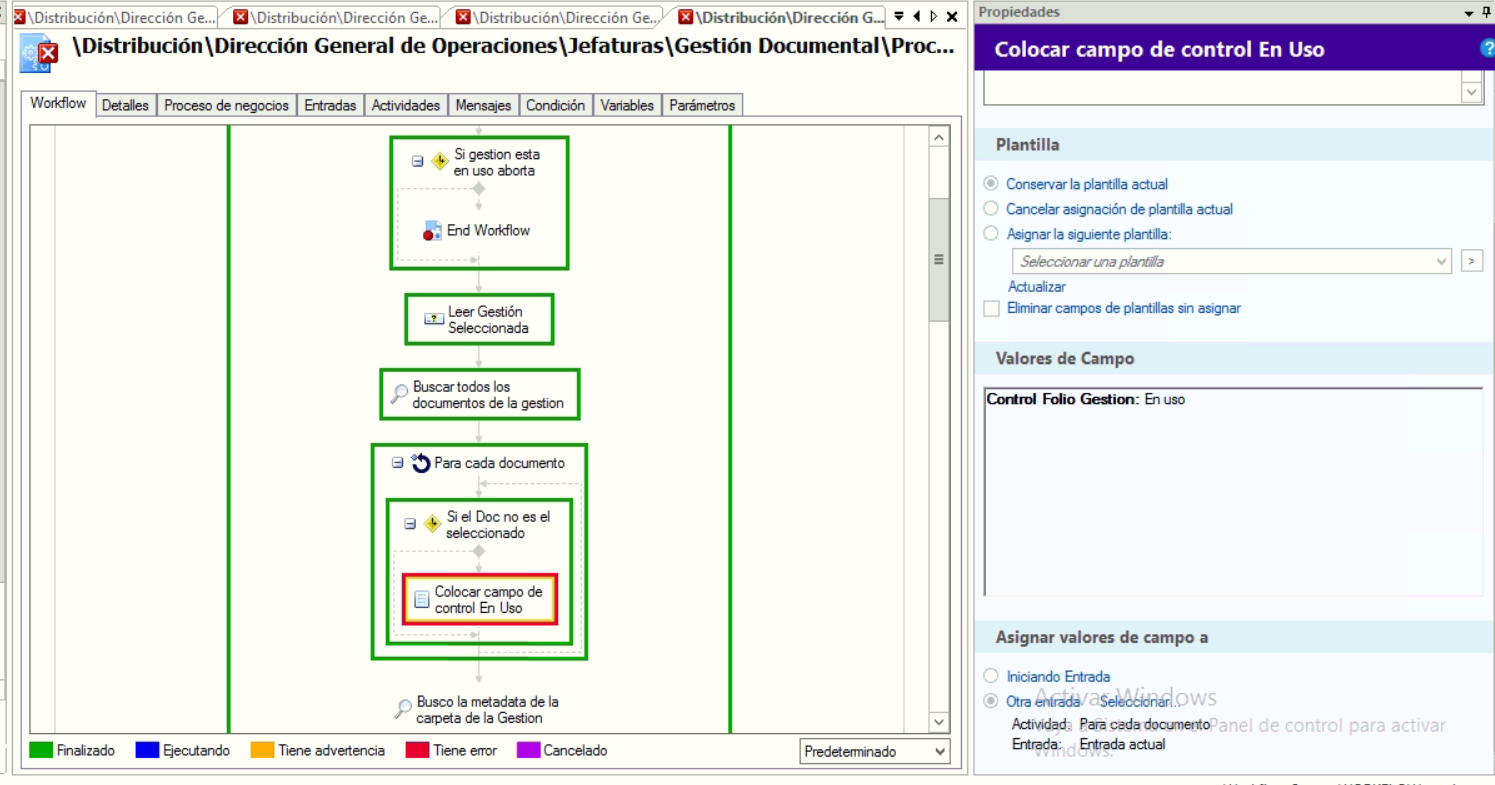Image resolution: width=1495 pixels, height=785 pixels.
Task: Click the purple 'Cancelado' legend swatch
Action: (528, 750)
